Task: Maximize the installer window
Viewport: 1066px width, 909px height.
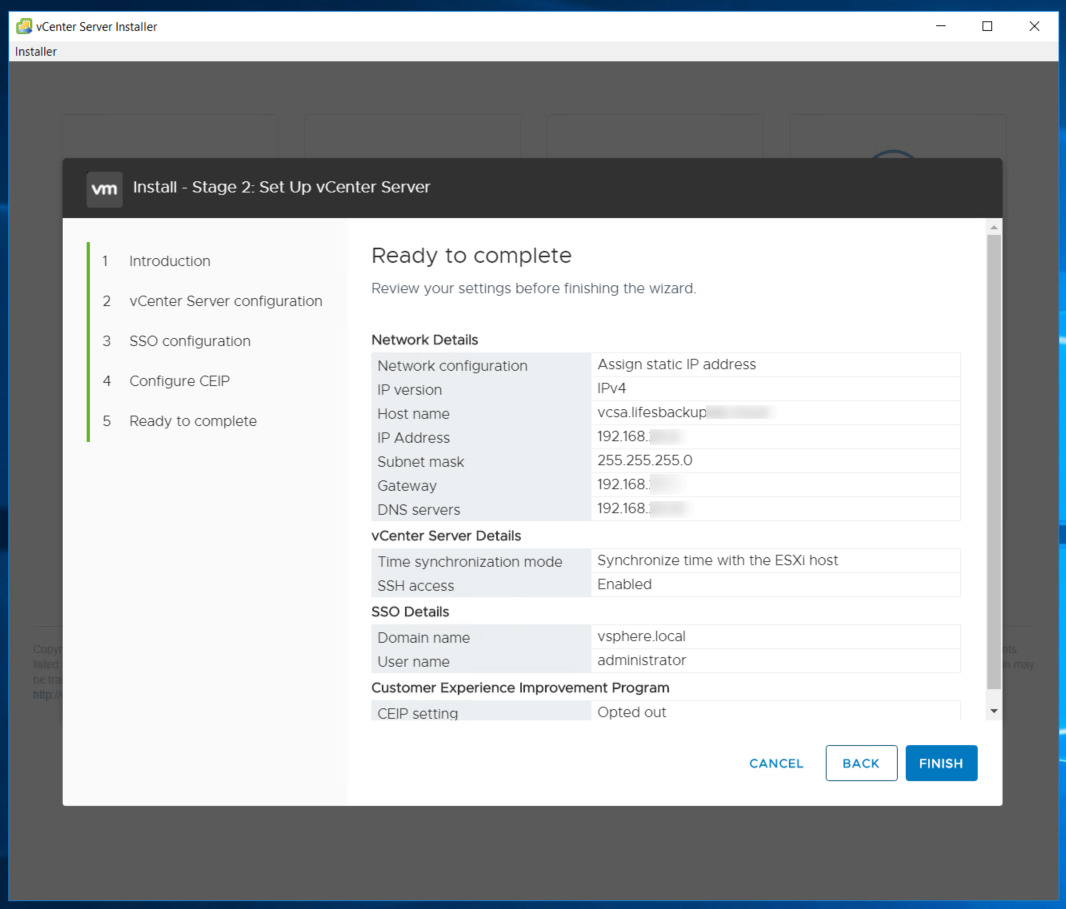Action: pos(987,26)
